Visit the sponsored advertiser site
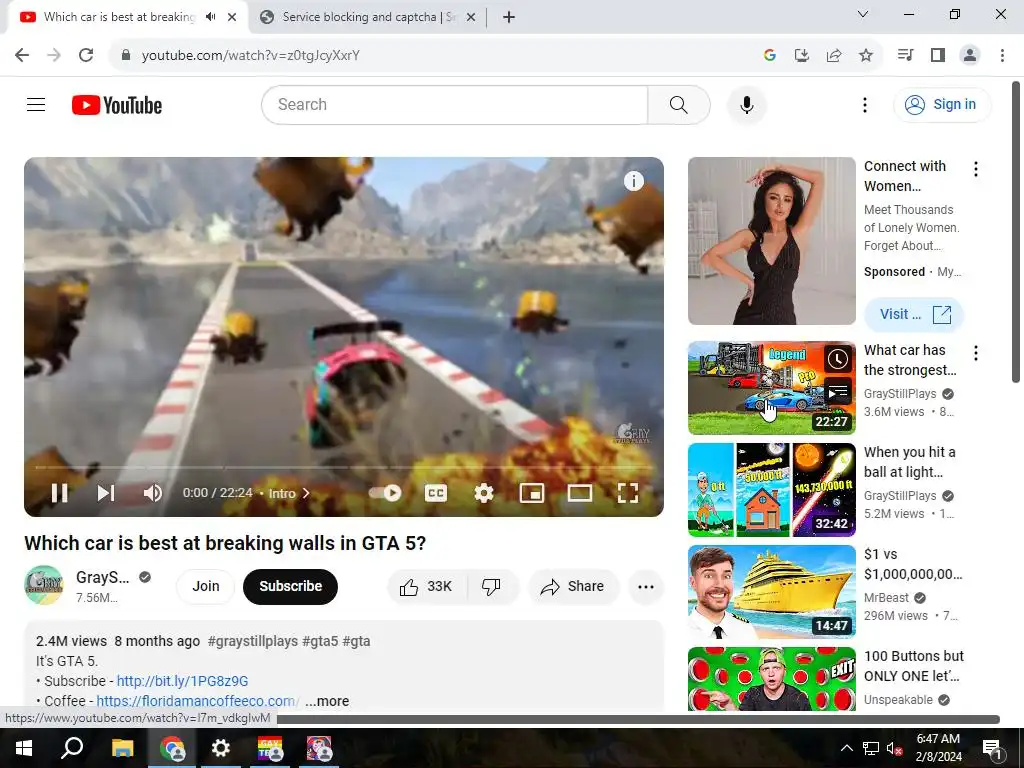The height and width of the screenshot is (768, 1024). pos(914,314)
